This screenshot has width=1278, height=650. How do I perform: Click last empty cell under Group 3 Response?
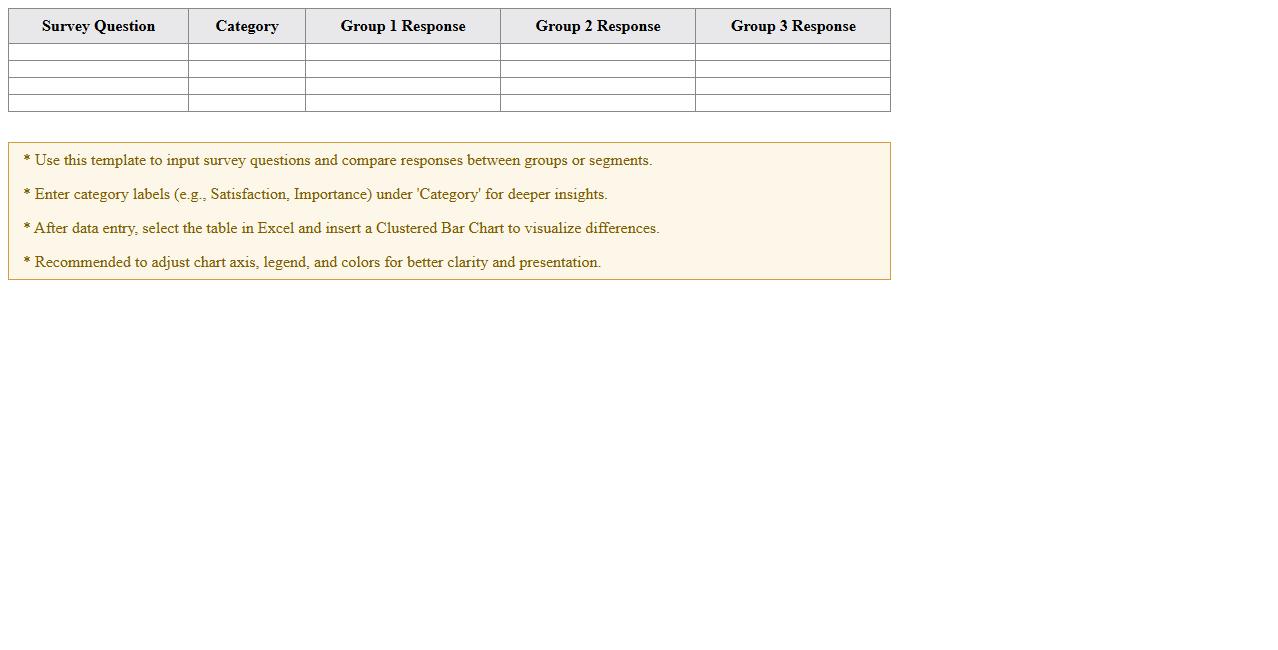pos(792,103)
